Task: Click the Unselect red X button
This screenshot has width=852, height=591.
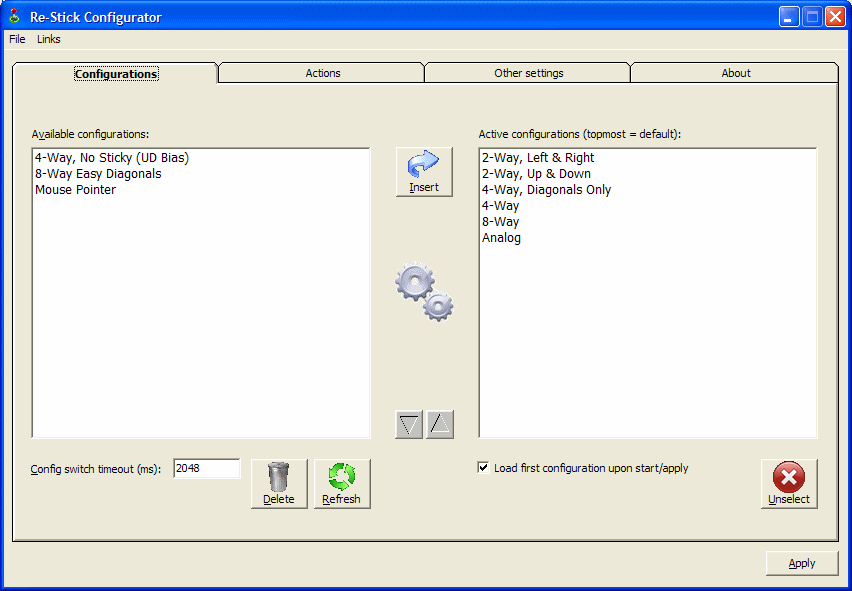Action: [x=788, y=483]
